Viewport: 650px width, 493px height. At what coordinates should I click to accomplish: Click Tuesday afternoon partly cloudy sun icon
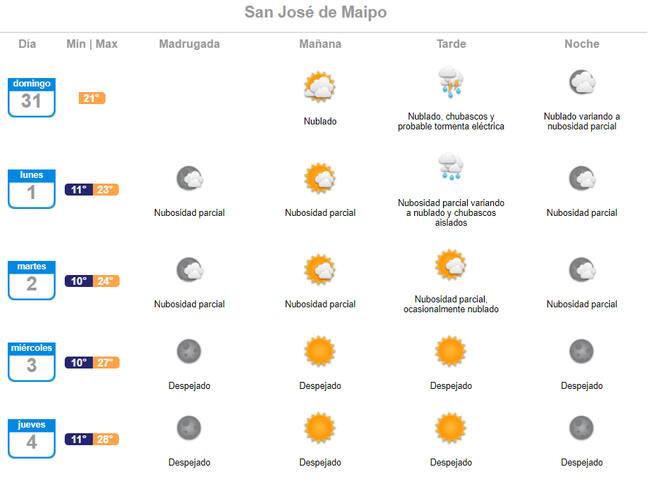click(x=450, y=266)
